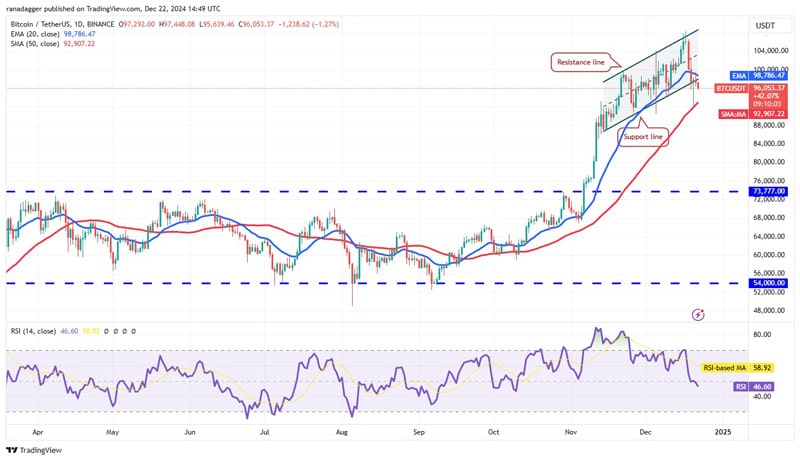This screenshot has height=460, width=800.
Task: Click the 80.00 RSI axis label
Action: [x=762, y=335]
